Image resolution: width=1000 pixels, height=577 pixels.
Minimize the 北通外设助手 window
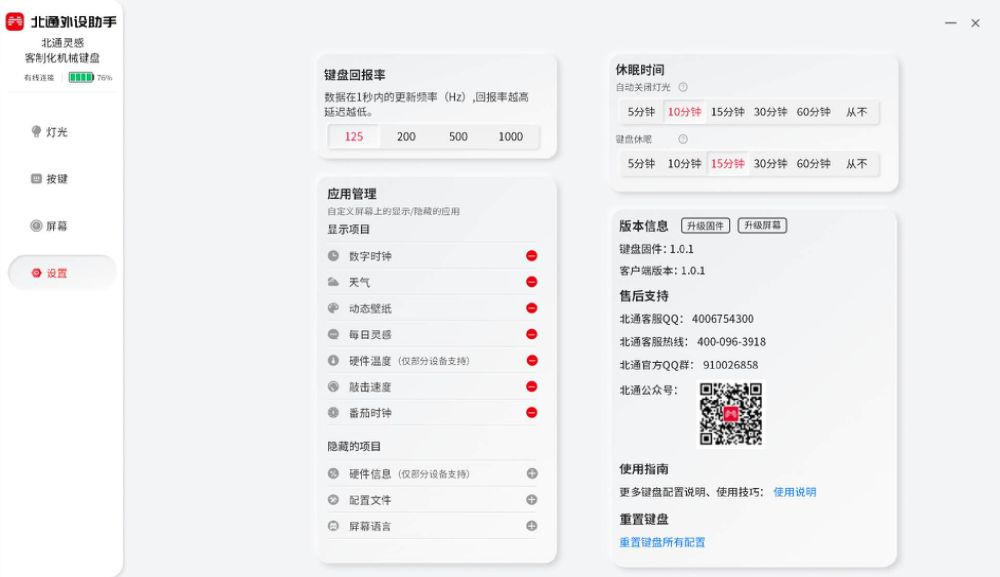[x=950, y=22]
